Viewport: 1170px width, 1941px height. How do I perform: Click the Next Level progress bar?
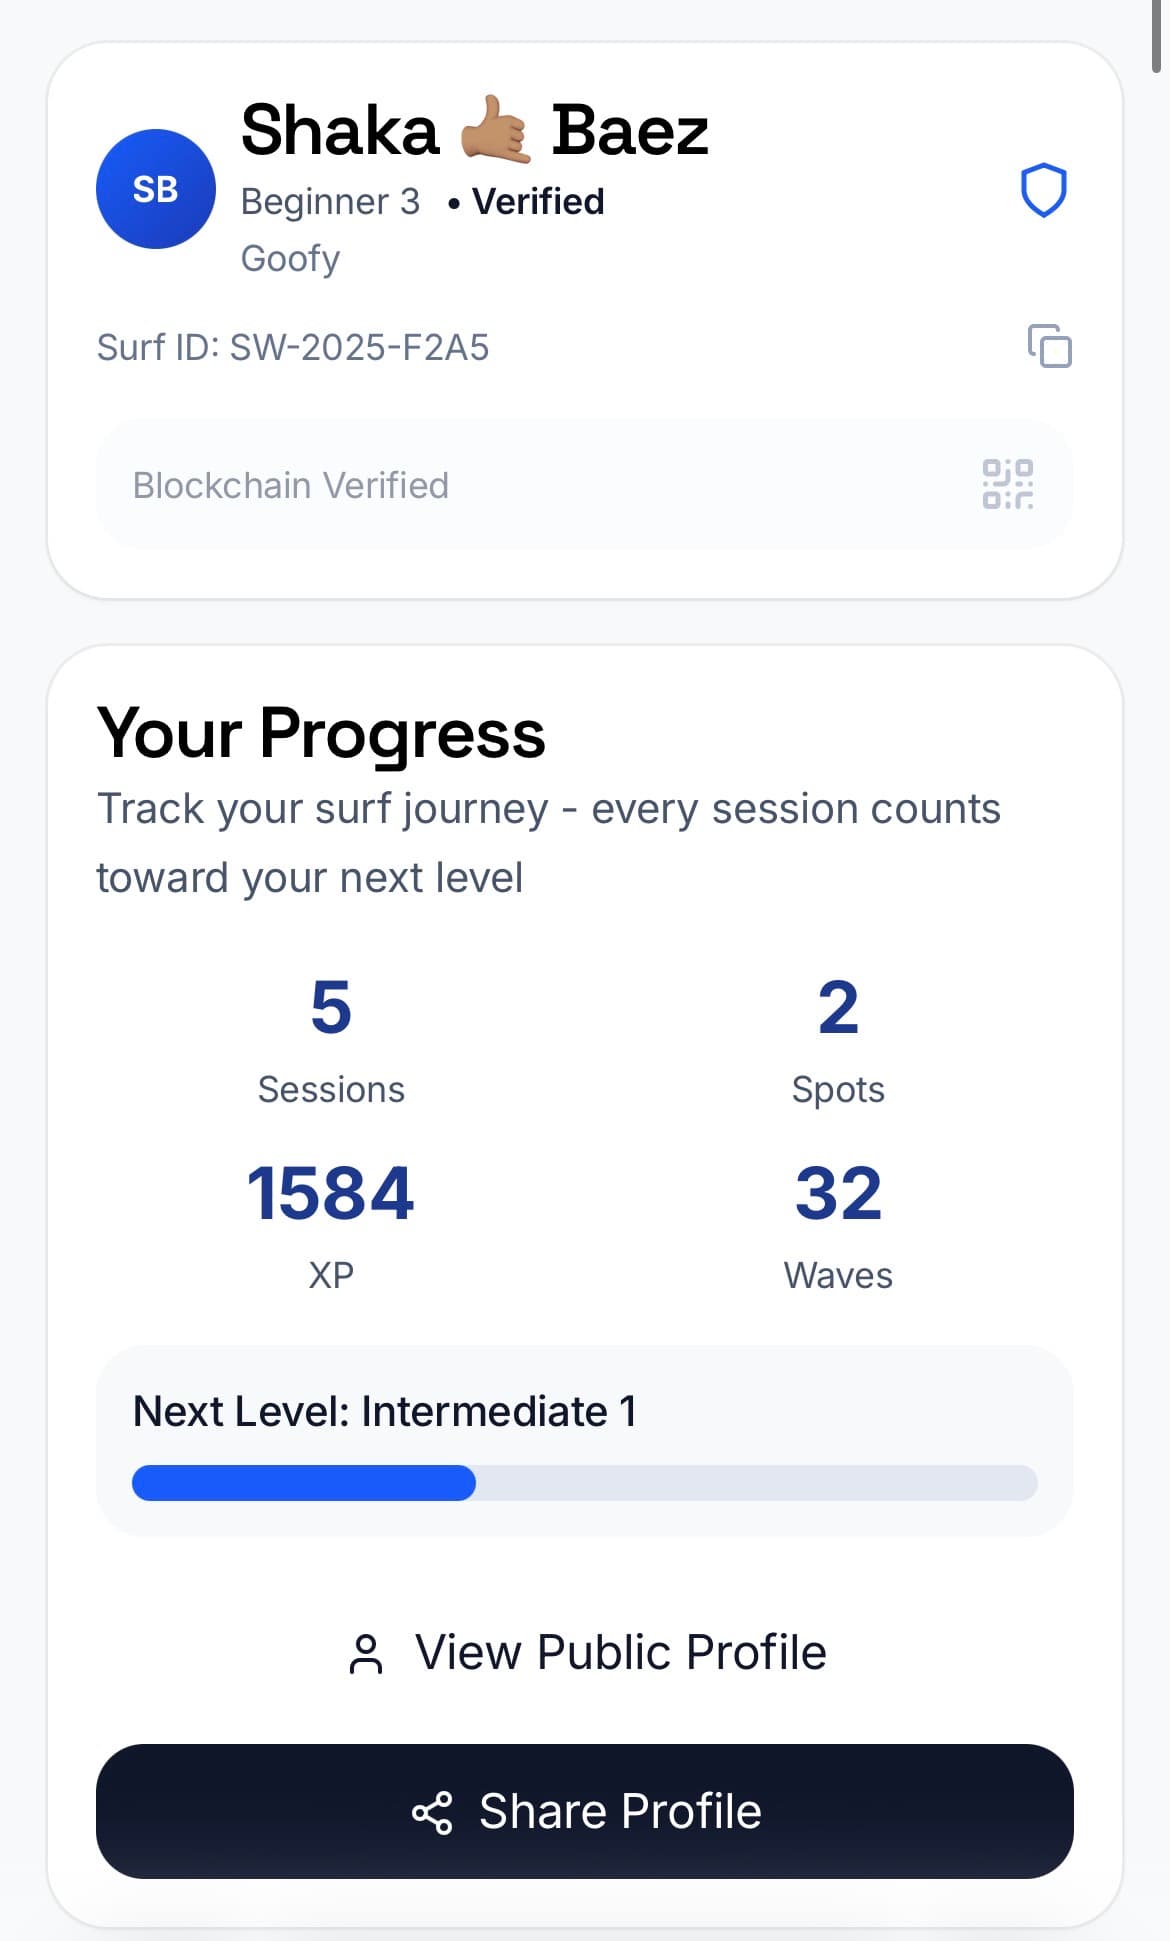point(584,1482)
